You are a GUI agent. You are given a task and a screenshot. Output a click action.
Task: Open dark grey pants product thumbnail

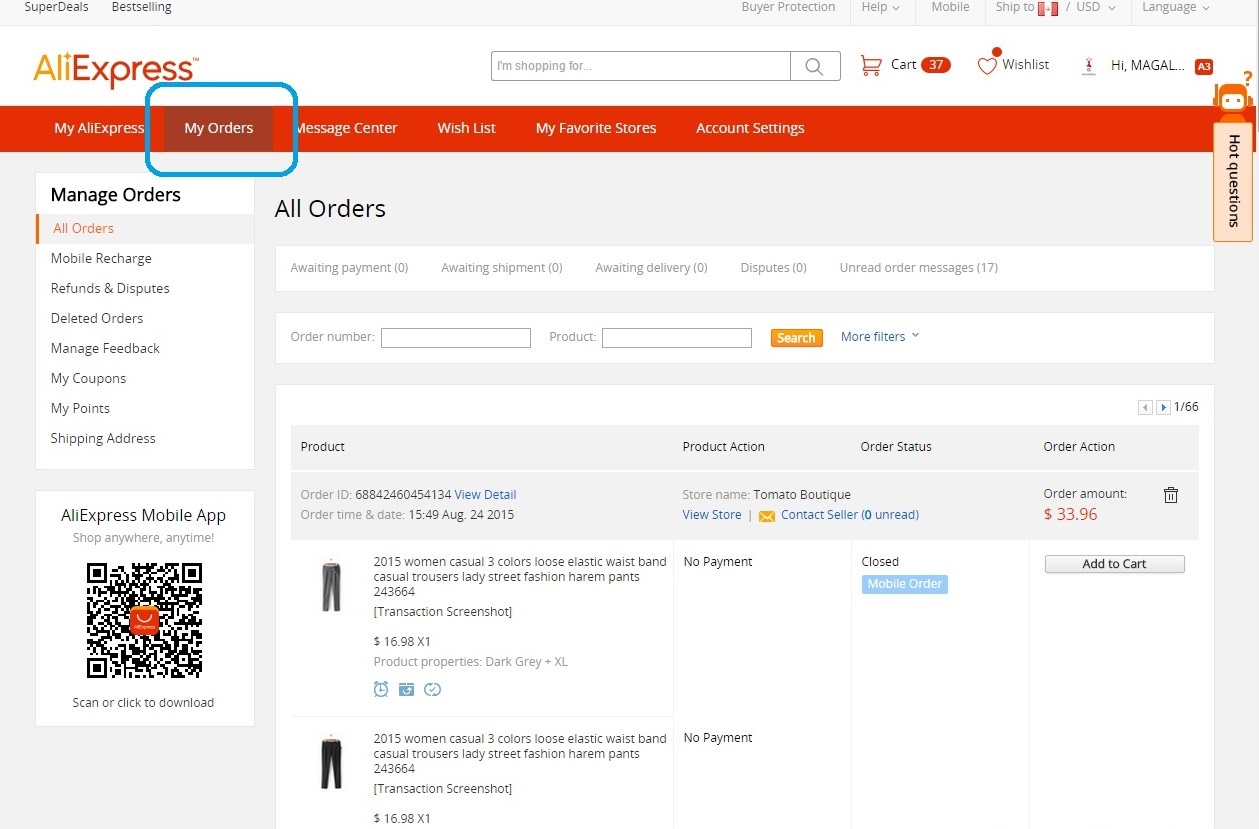click(331, 585)
